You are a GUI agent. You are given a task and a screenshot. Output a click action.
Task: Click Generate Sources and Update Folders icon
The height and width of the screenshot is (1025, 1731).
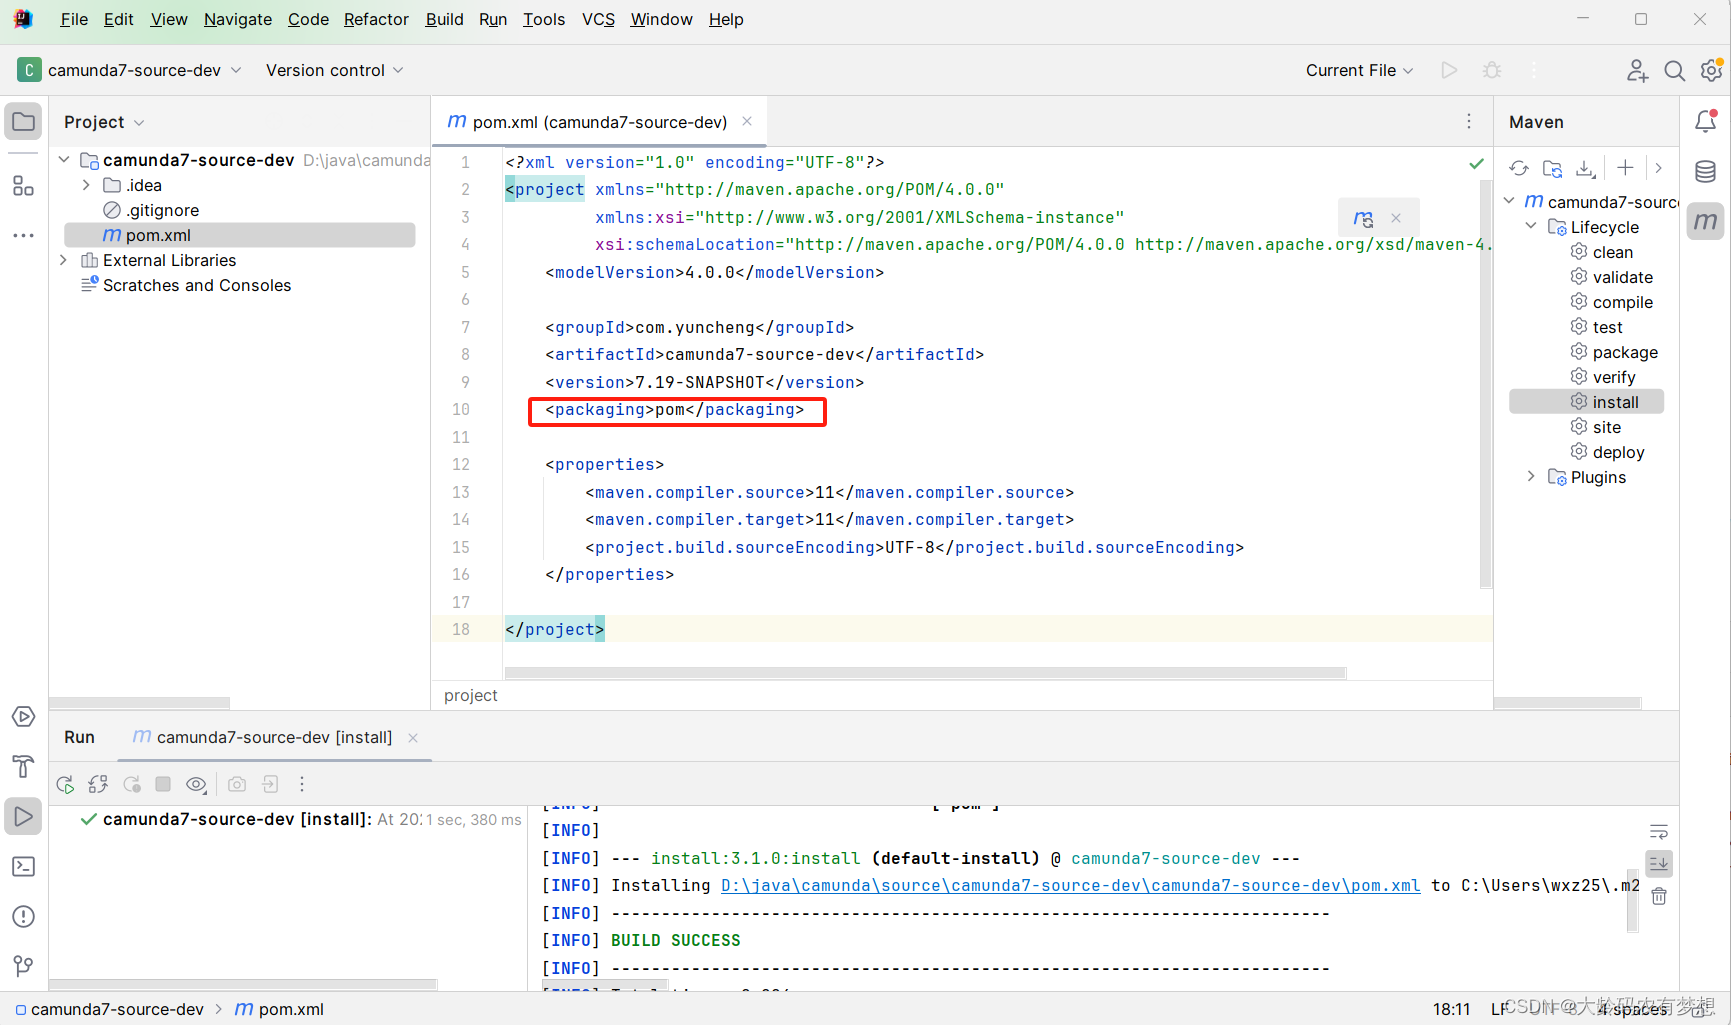1553,169
